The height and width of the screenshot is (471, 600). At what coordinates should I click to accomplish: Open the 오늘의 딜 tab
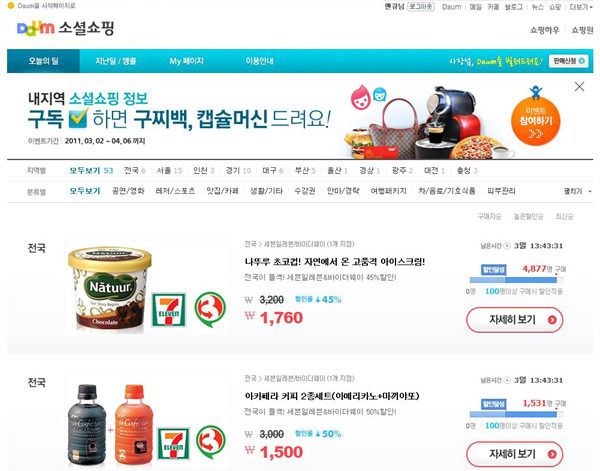(44, 61)
